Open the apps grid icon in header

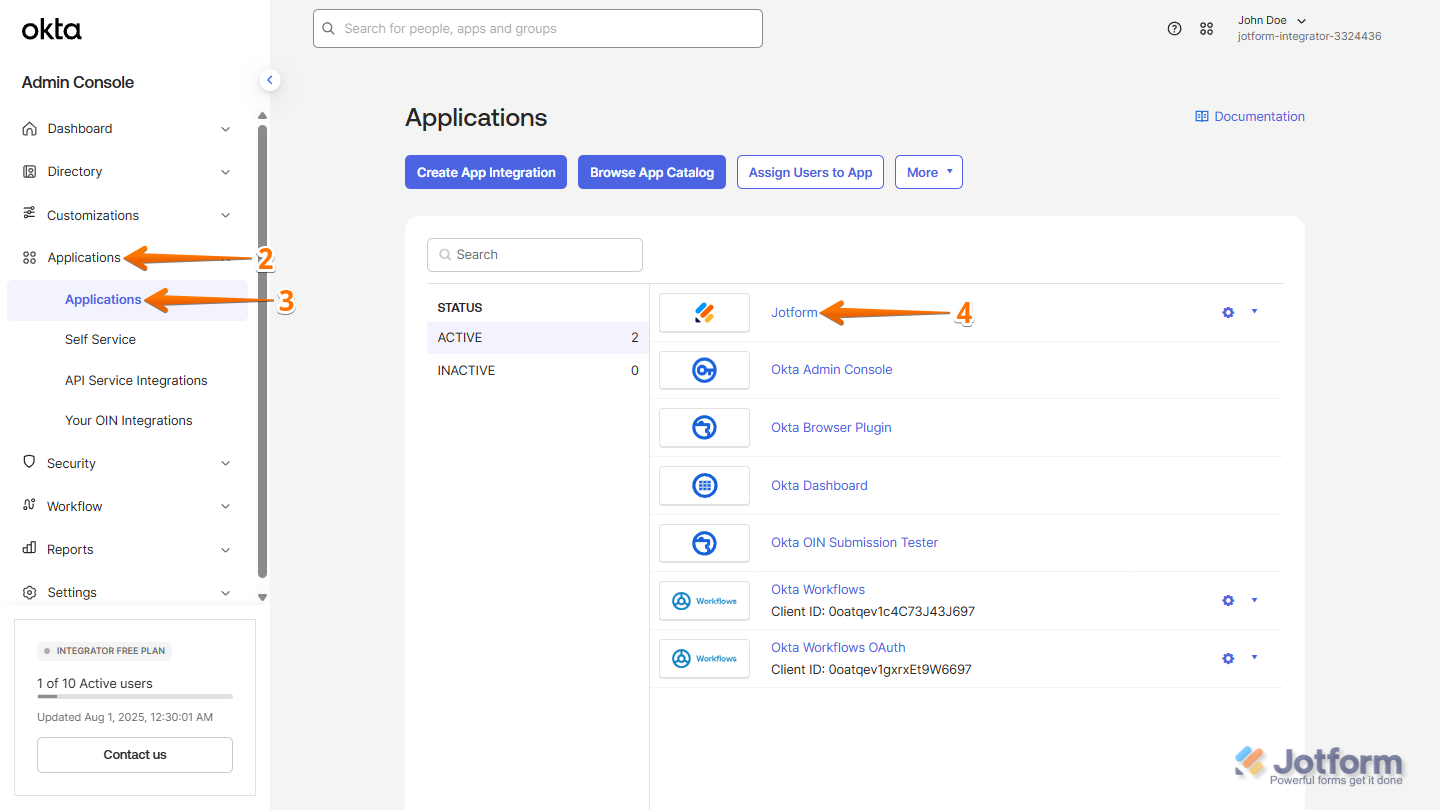tap(1207, 29)
